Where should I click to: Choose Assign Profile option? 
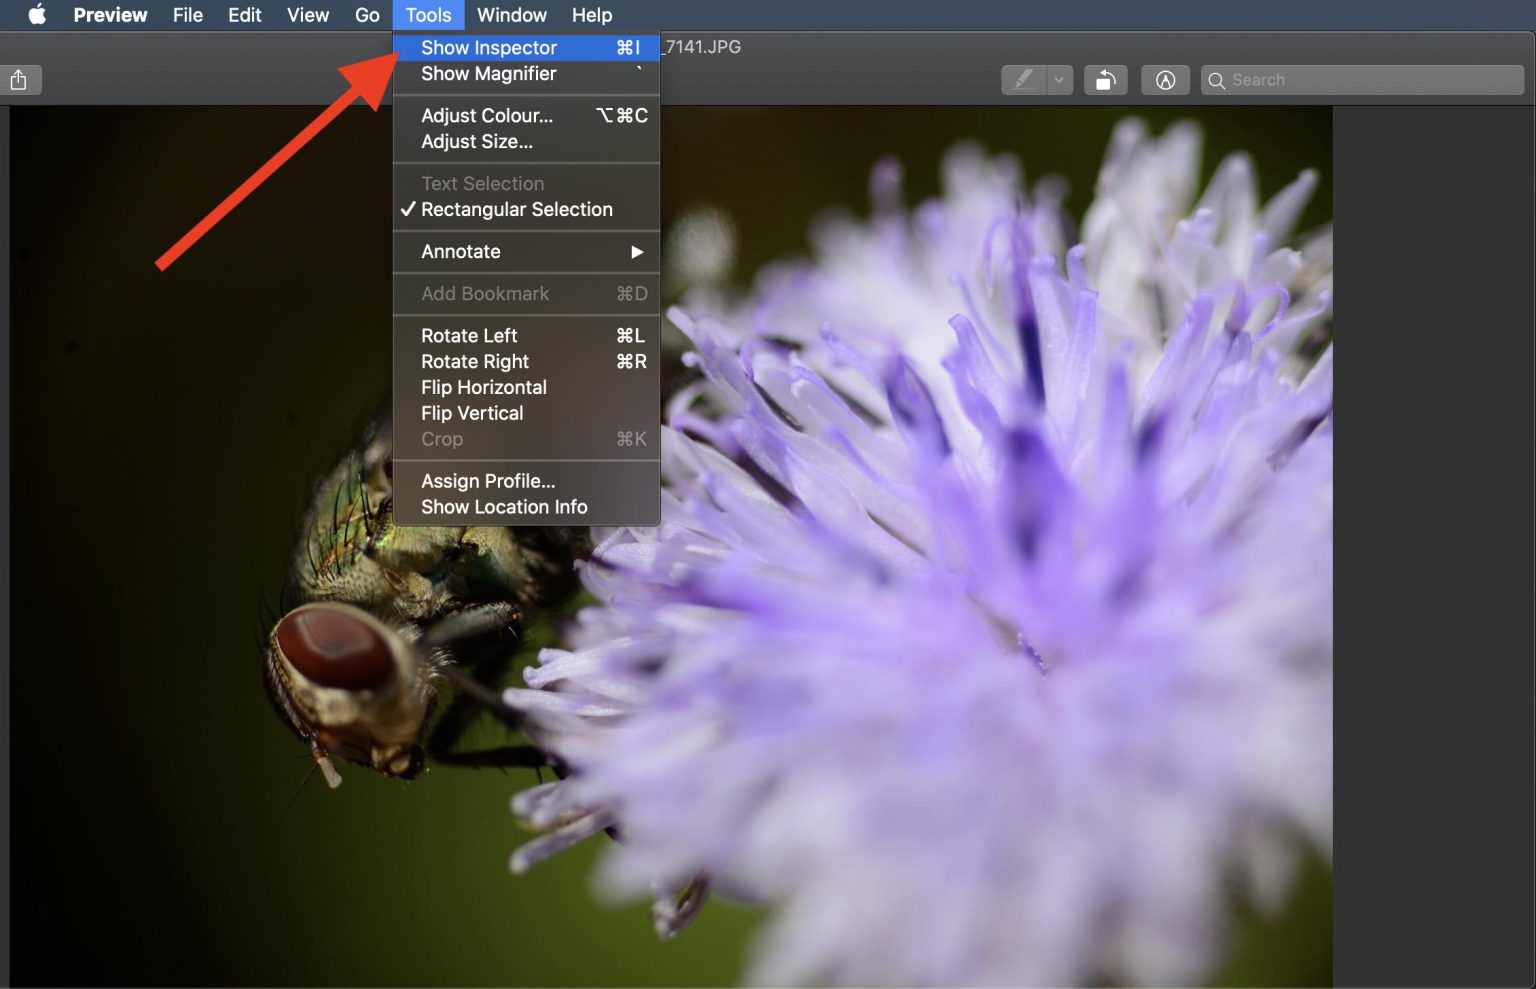488,481
